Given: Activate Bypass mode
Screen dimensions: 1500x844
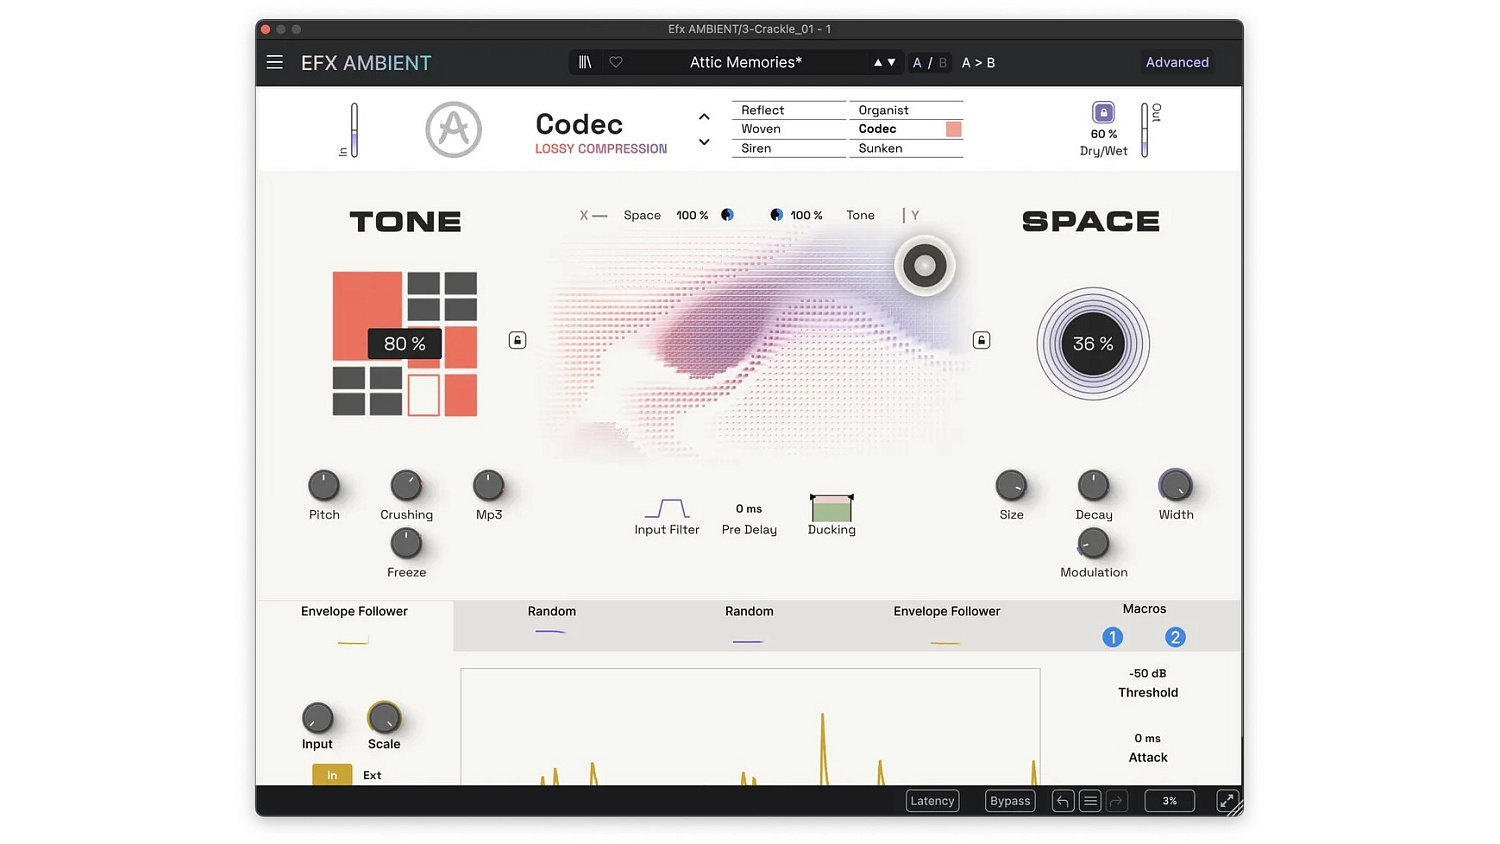Looking at the screenshot, I should pos(1009,800).
